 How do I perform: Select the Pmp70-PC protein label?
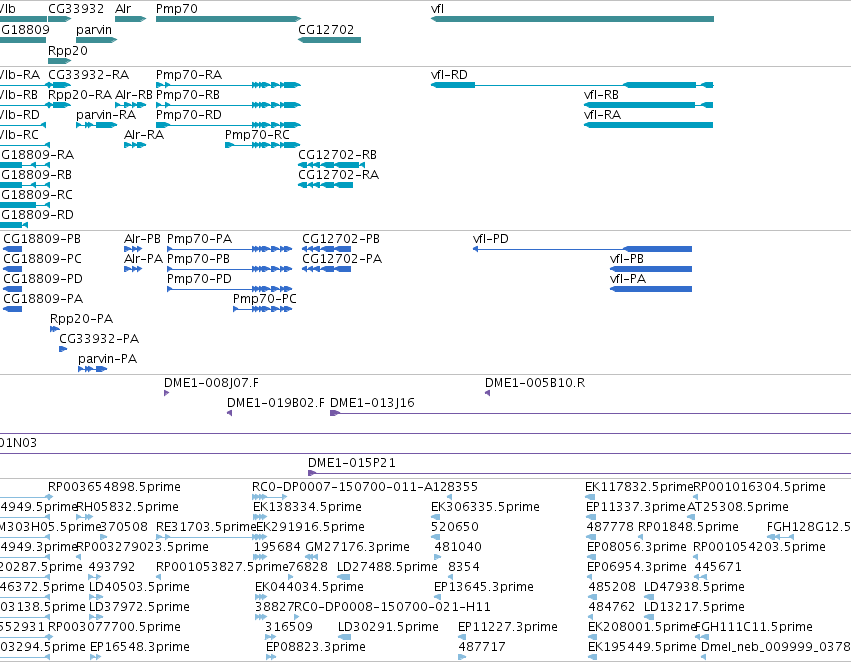(x=265, y=299)
